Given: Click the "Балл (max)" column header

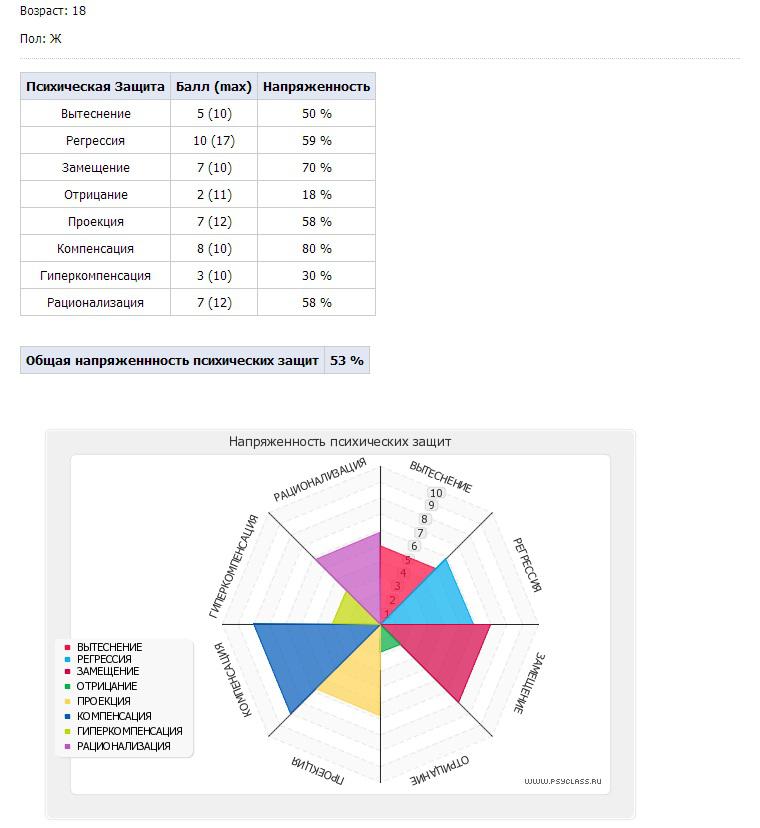Looking at the screenshot, I should tap(213, 86).
